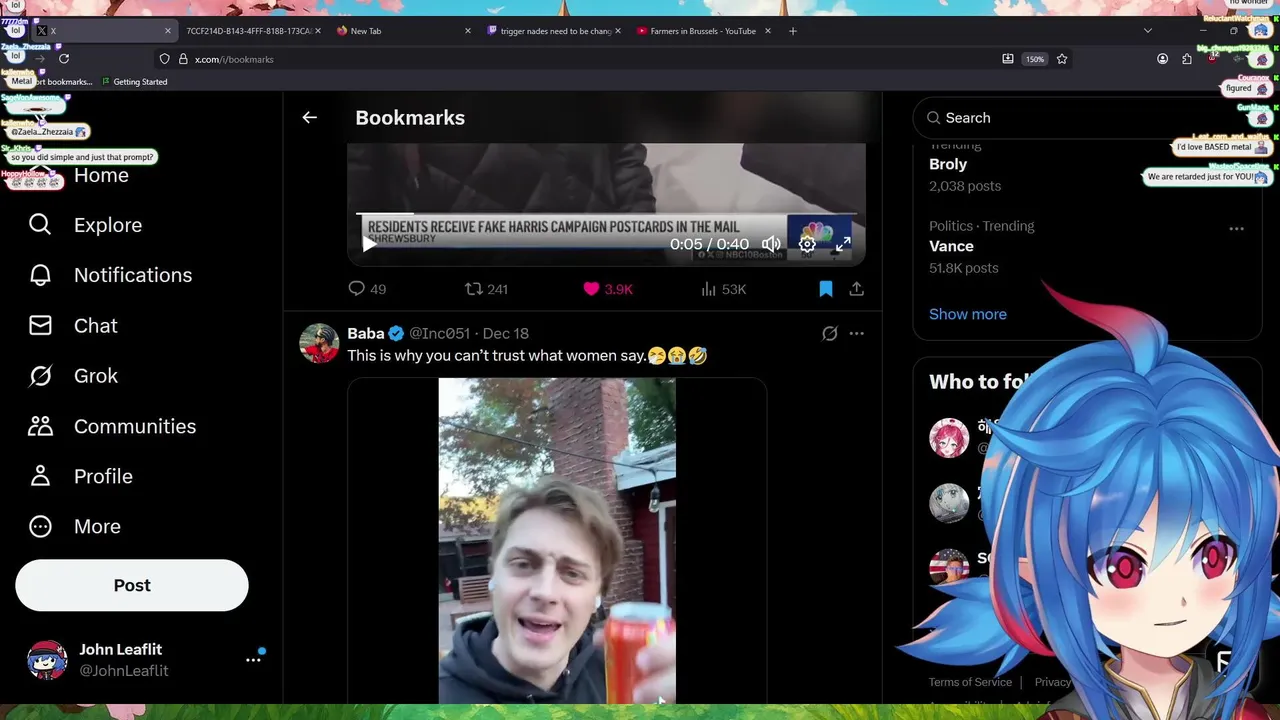View analytics showing 53K views
Screen dimensions: 1280x720
723,289
